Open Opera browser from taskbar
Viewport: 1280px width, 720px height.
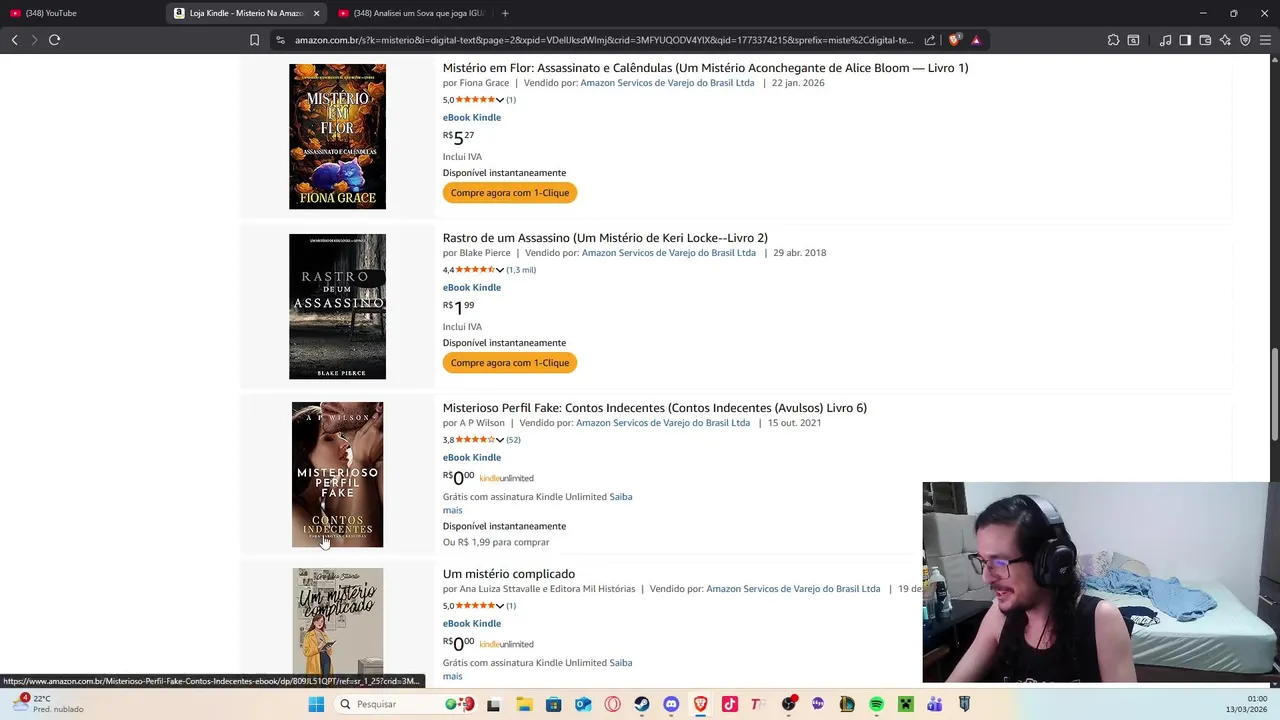tap(612, 704)
